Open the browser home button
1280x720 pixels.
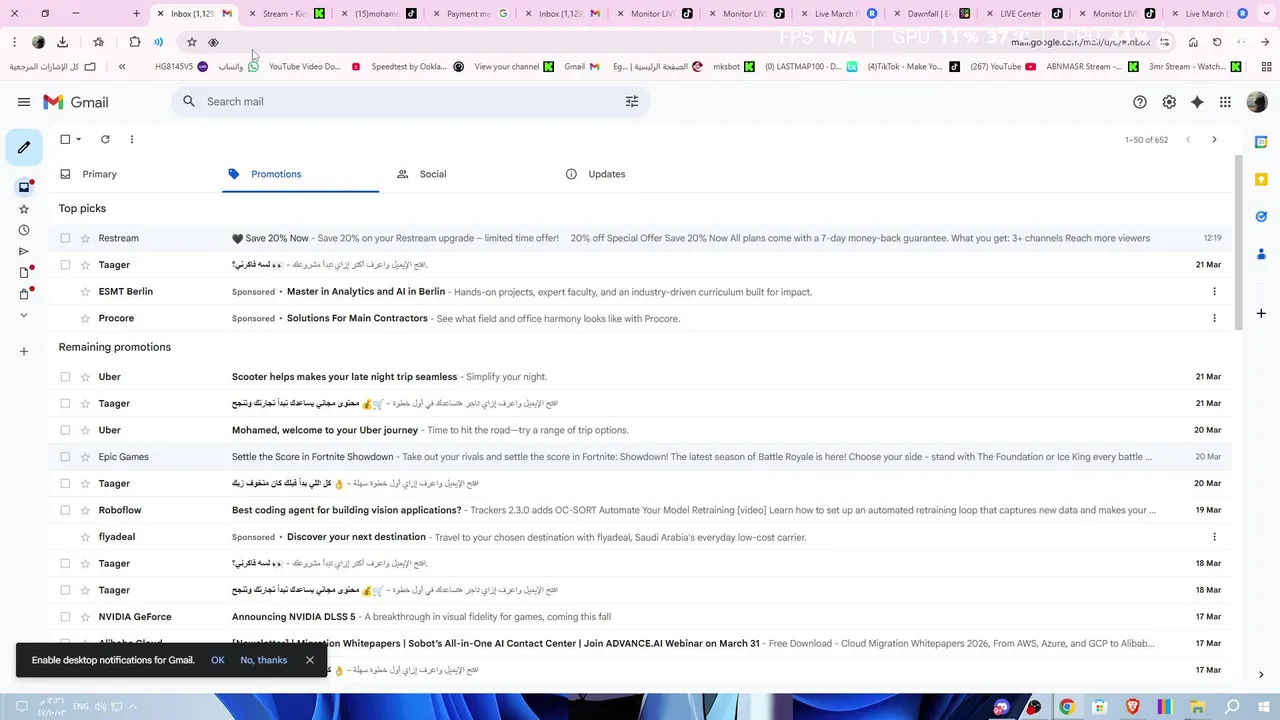(x=1193, y=42)
